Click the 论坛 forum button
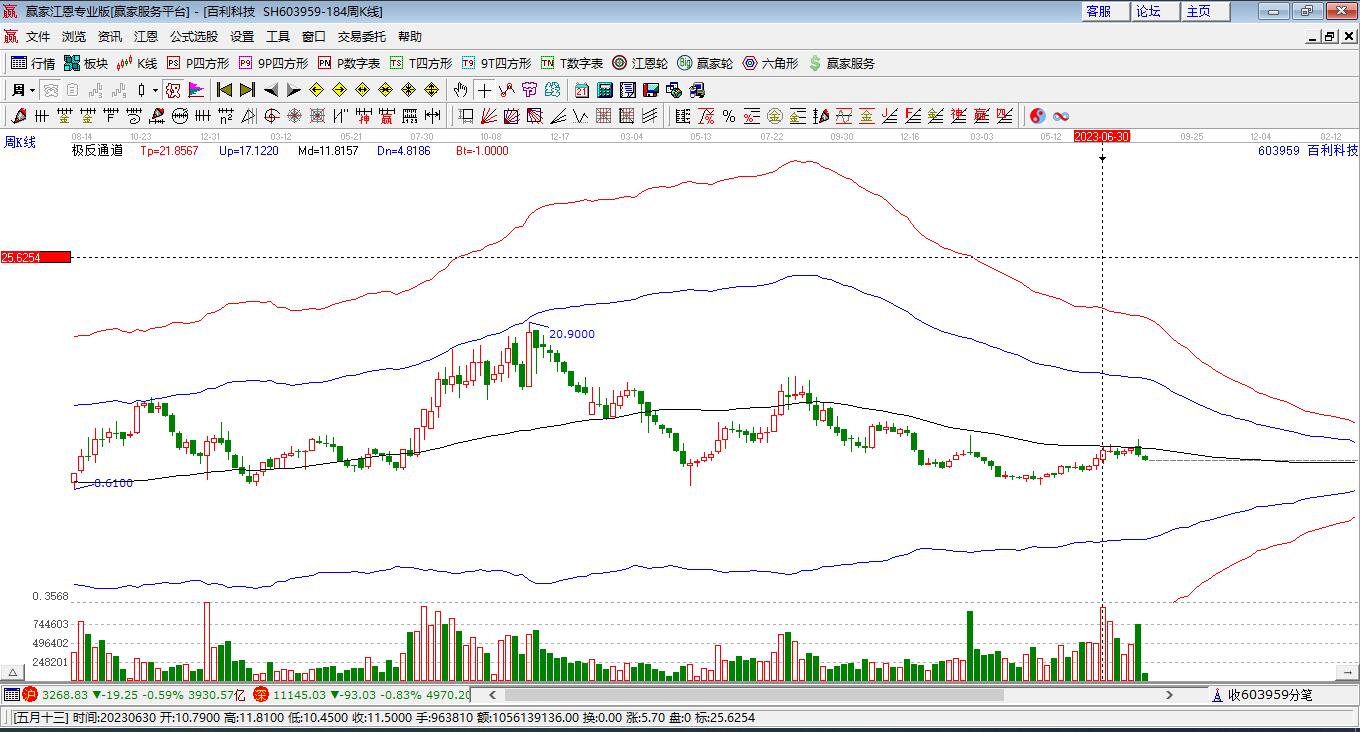1360x732 pixels. tap(1148, 11)
